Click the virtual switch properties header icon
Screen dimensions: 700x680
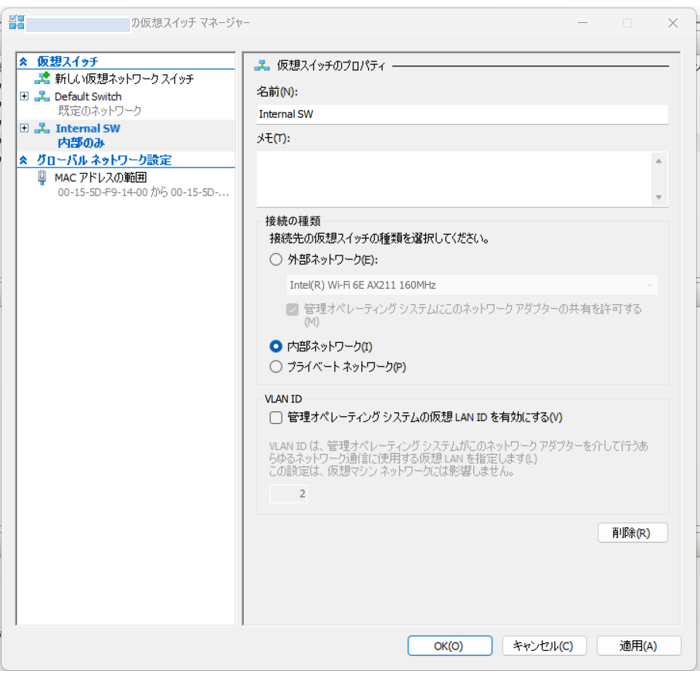click(x=262, y=66)
